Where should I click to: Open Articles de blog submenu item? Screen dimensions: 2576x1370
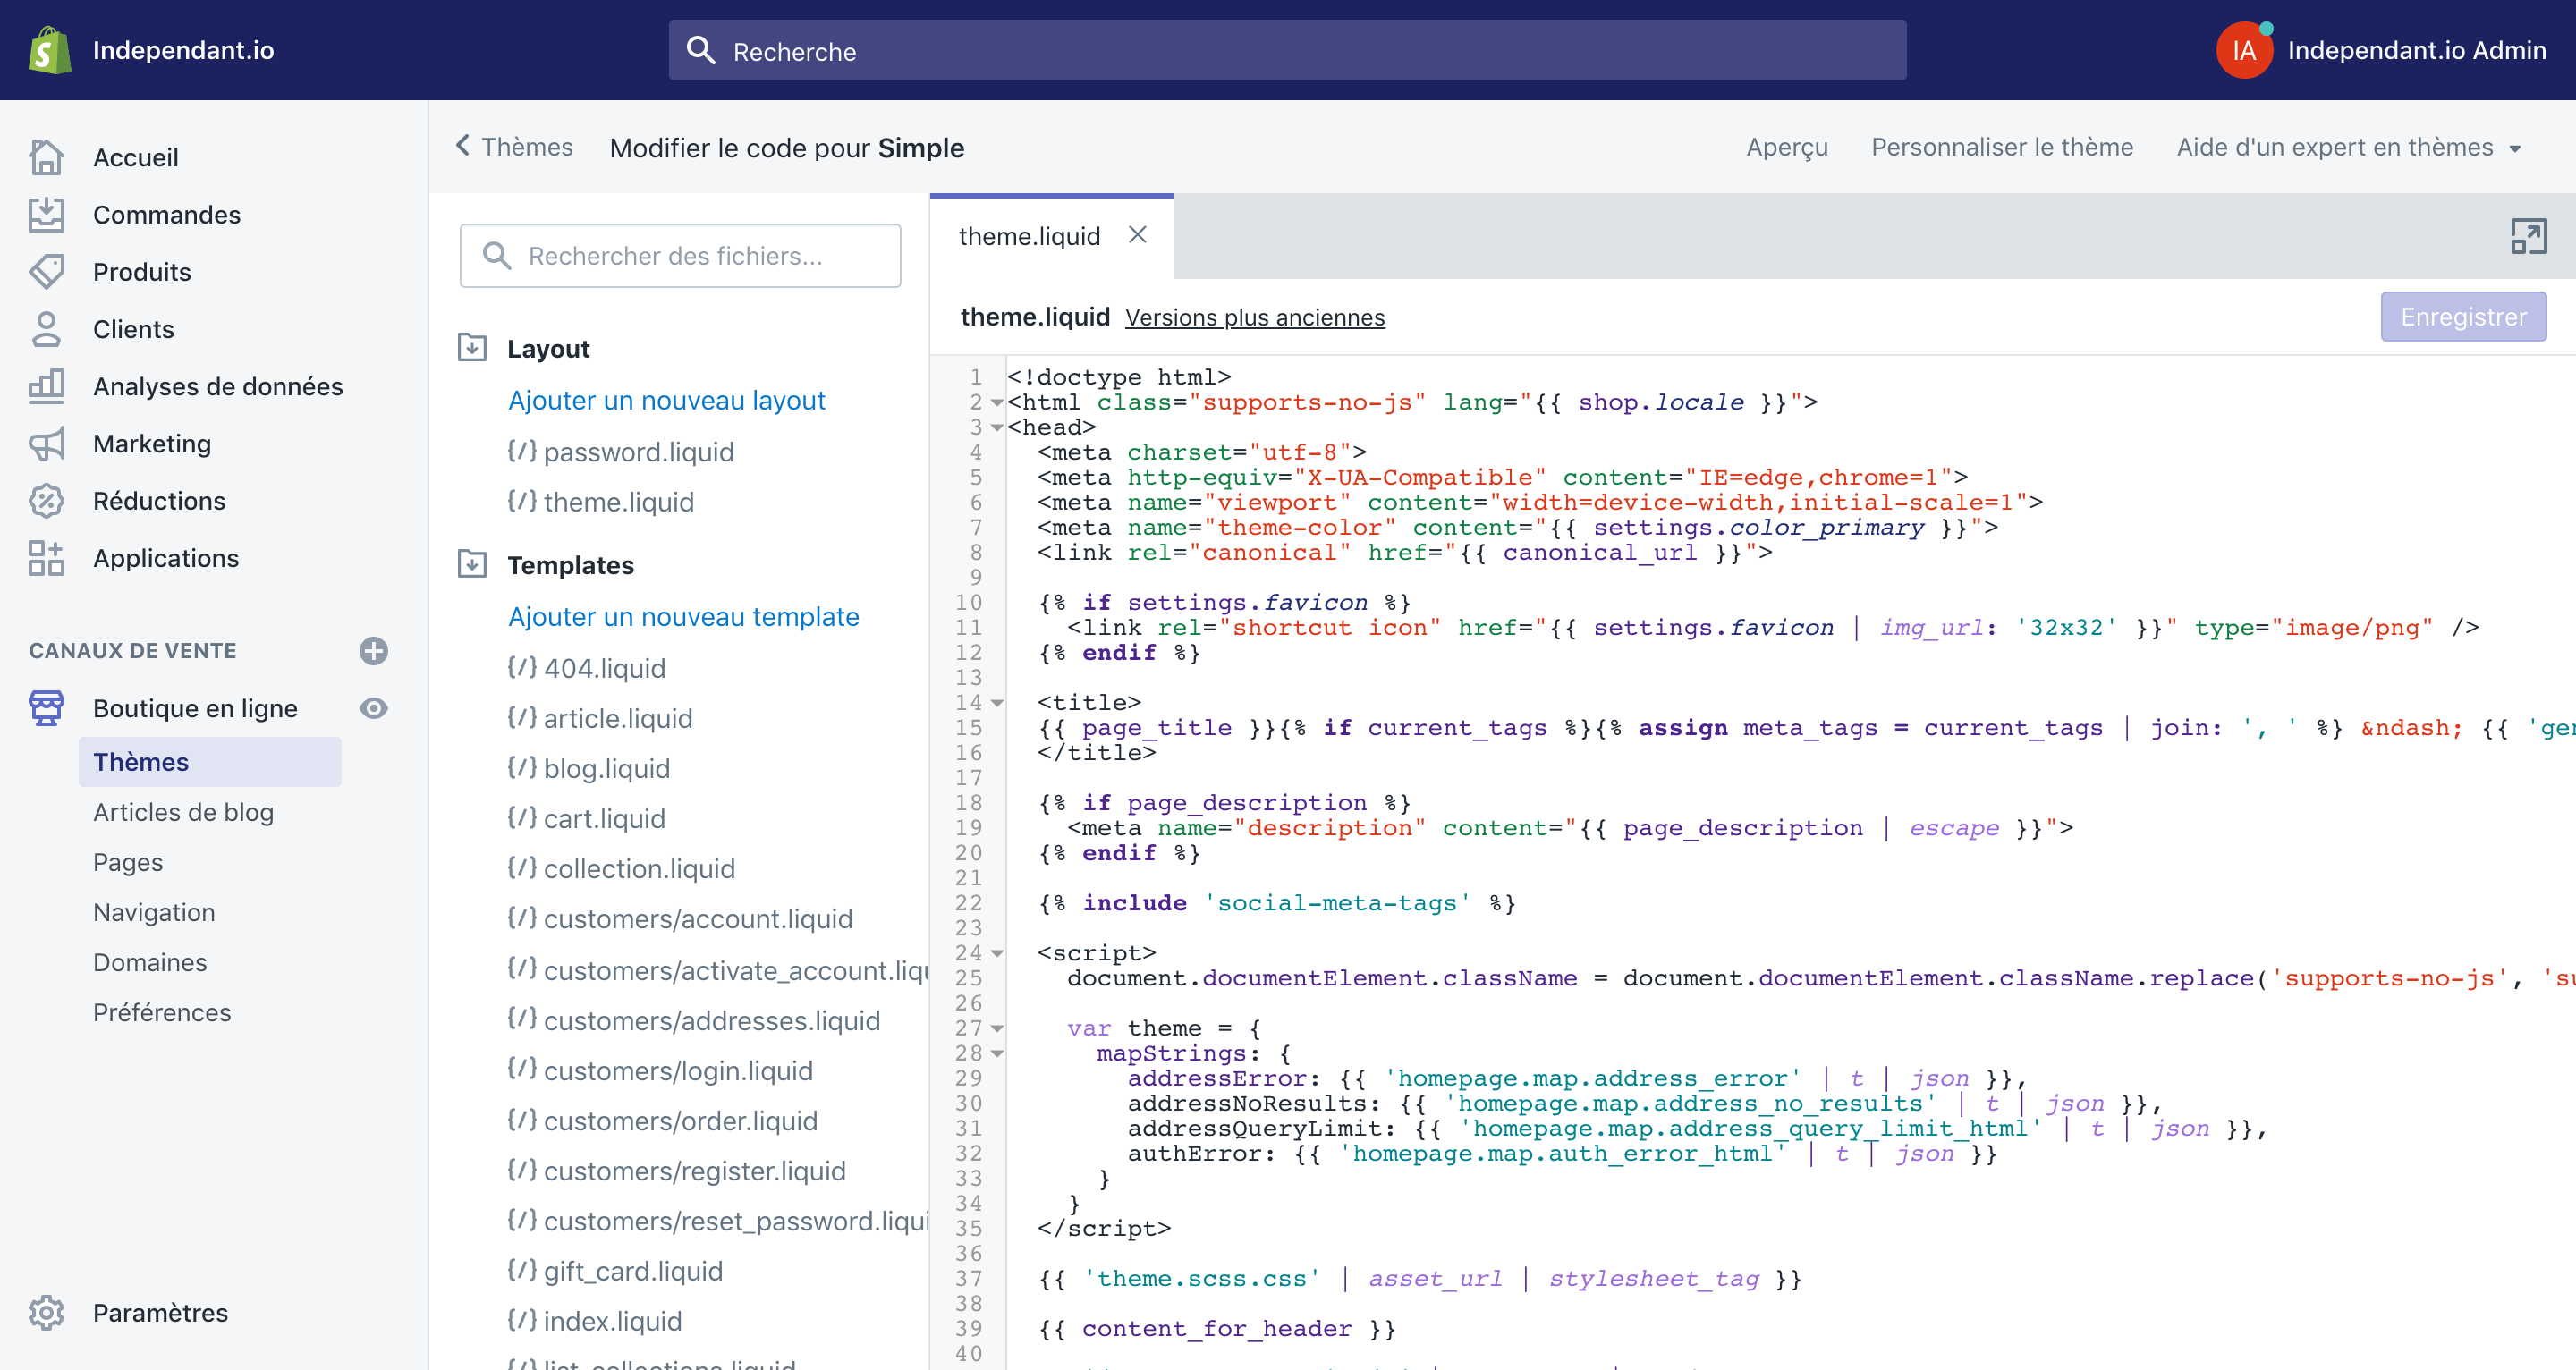pyautogui.click(x=183, y=812)
